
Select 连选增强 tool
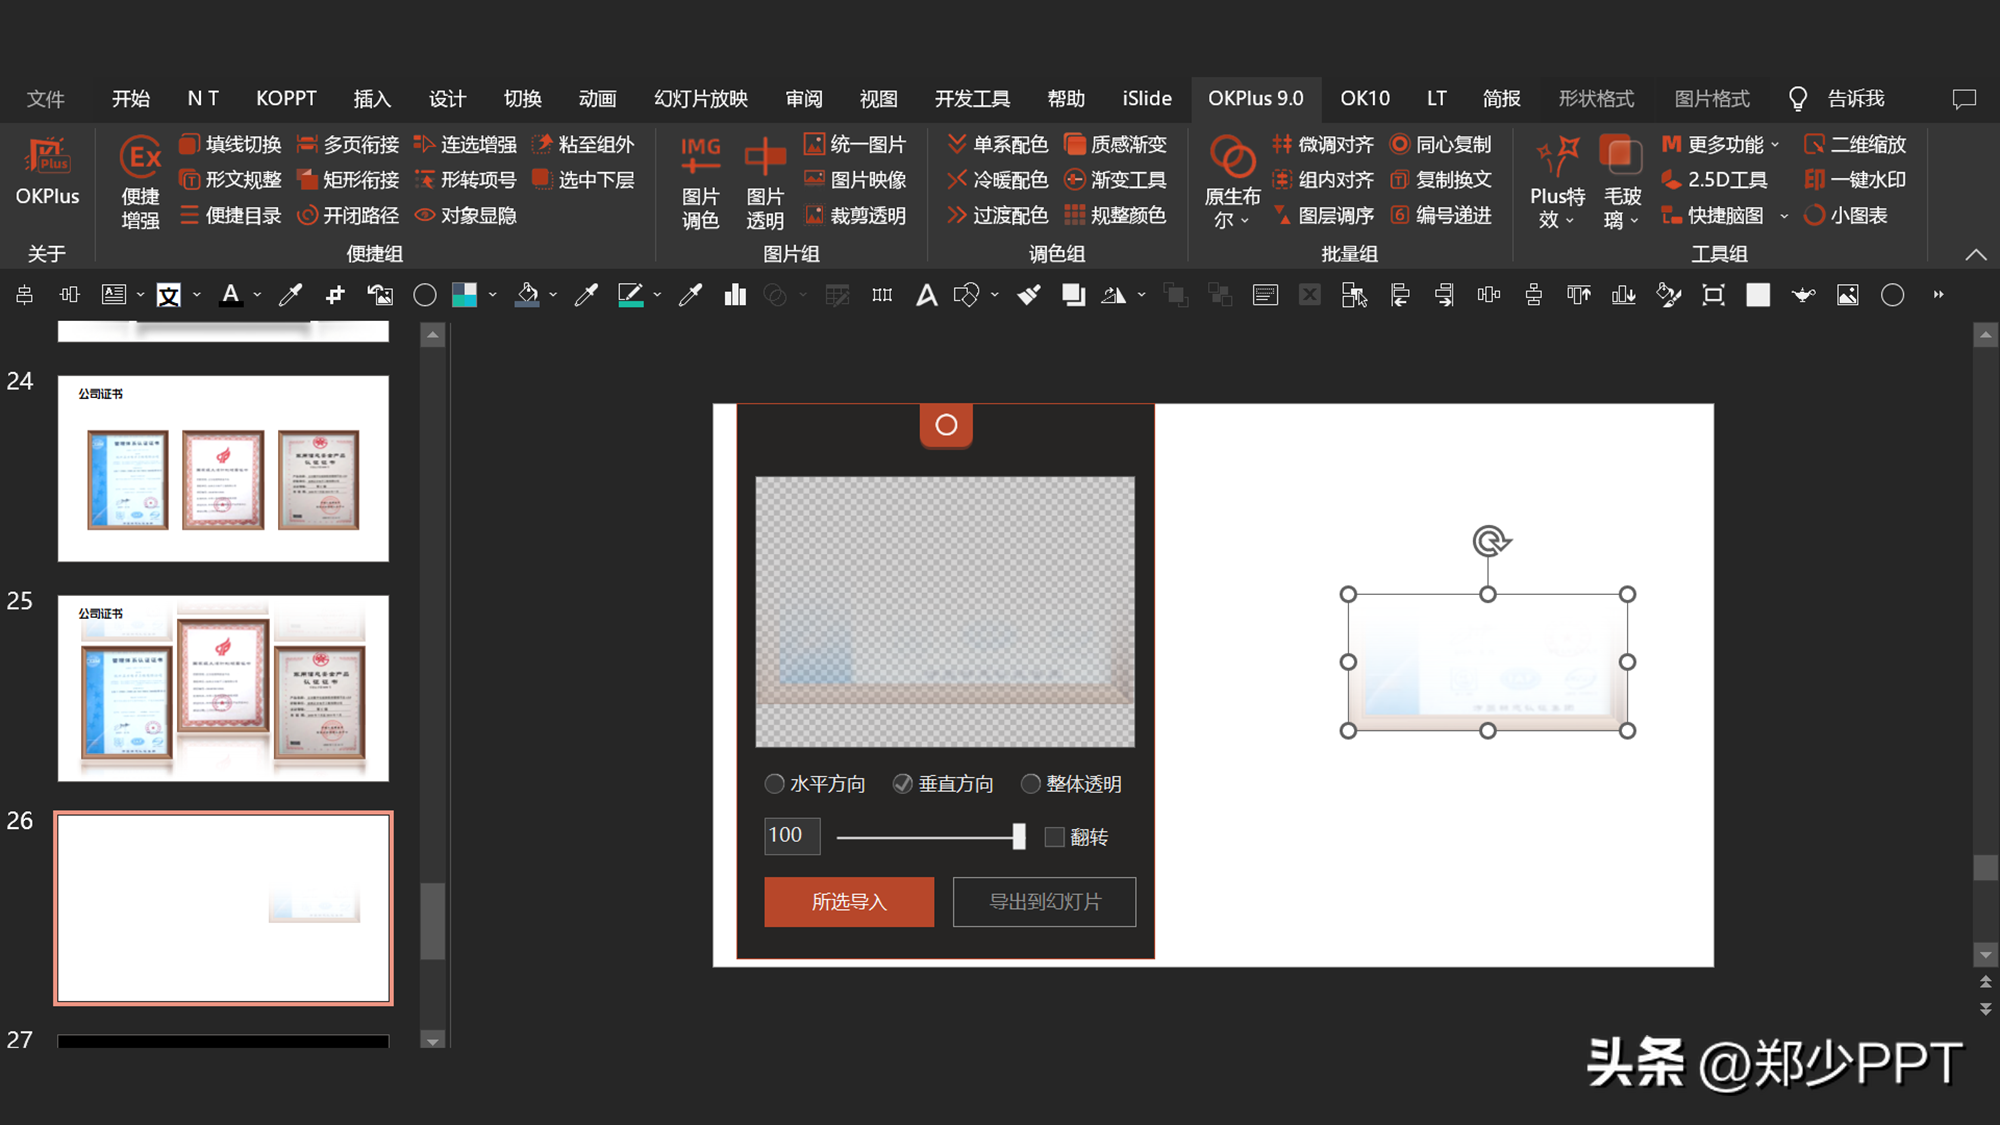point(466,145)
